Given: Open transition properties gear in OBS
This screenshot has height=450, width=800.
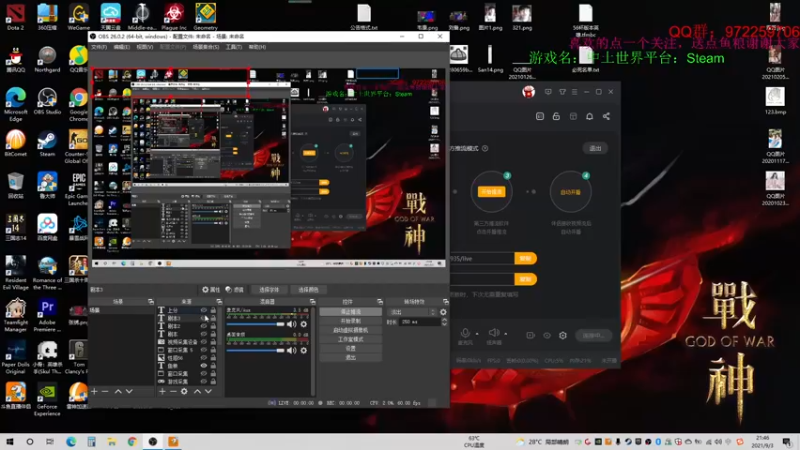Looking at the screenshot, I should pyautogui.click(x=443, y=312).
